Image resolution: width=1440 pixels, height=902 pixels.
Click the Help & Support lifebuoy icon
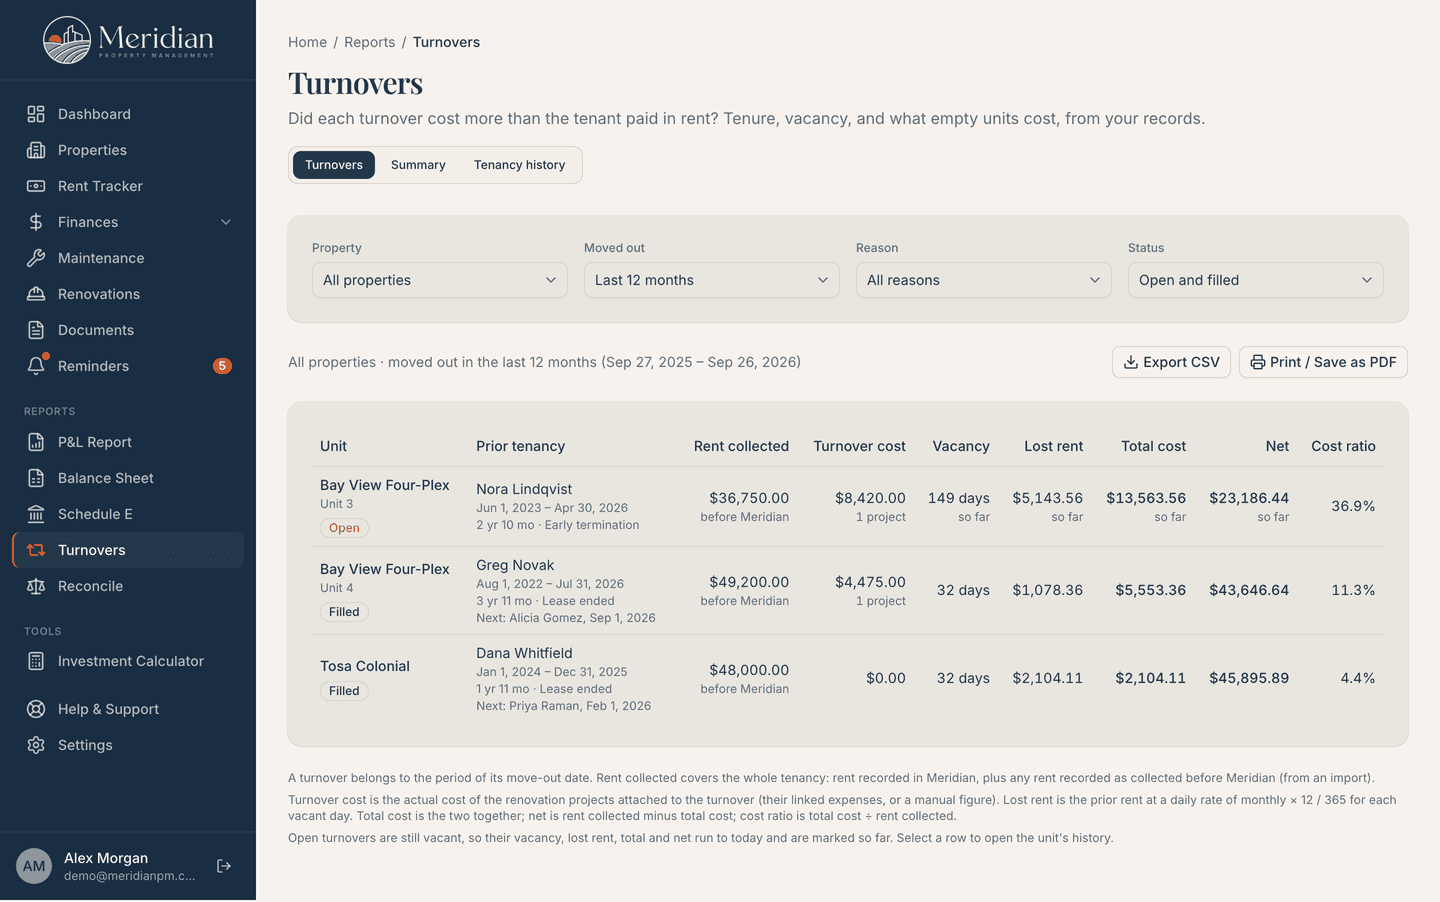click(x=36, y=709)
